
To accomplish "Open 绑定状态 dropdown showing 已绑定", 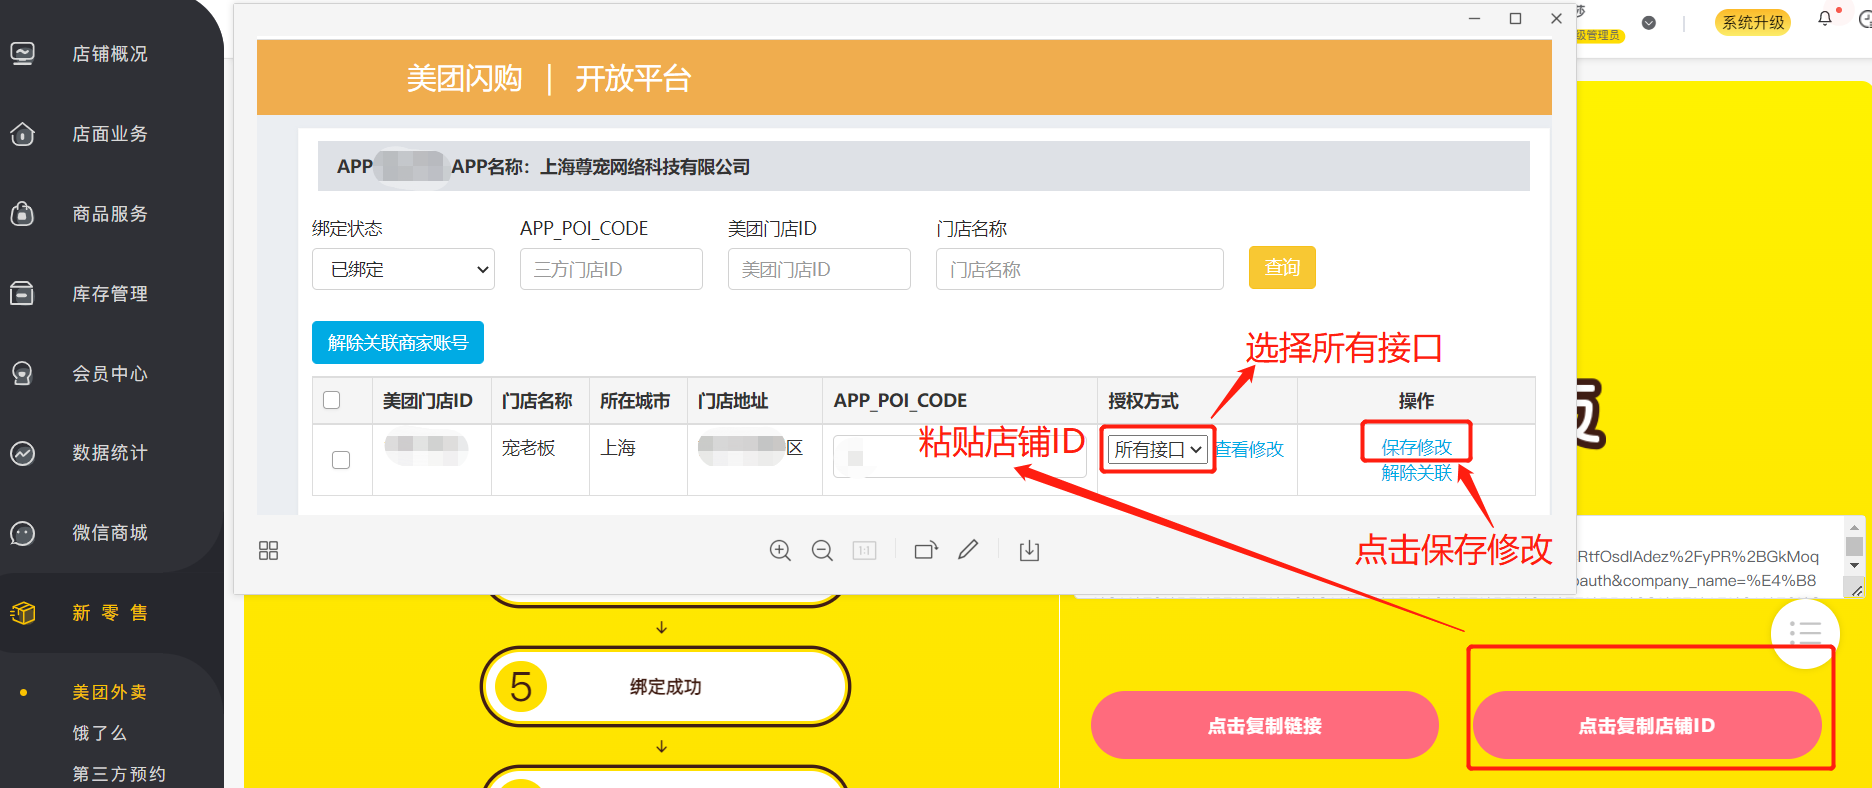I will (403, 269).
